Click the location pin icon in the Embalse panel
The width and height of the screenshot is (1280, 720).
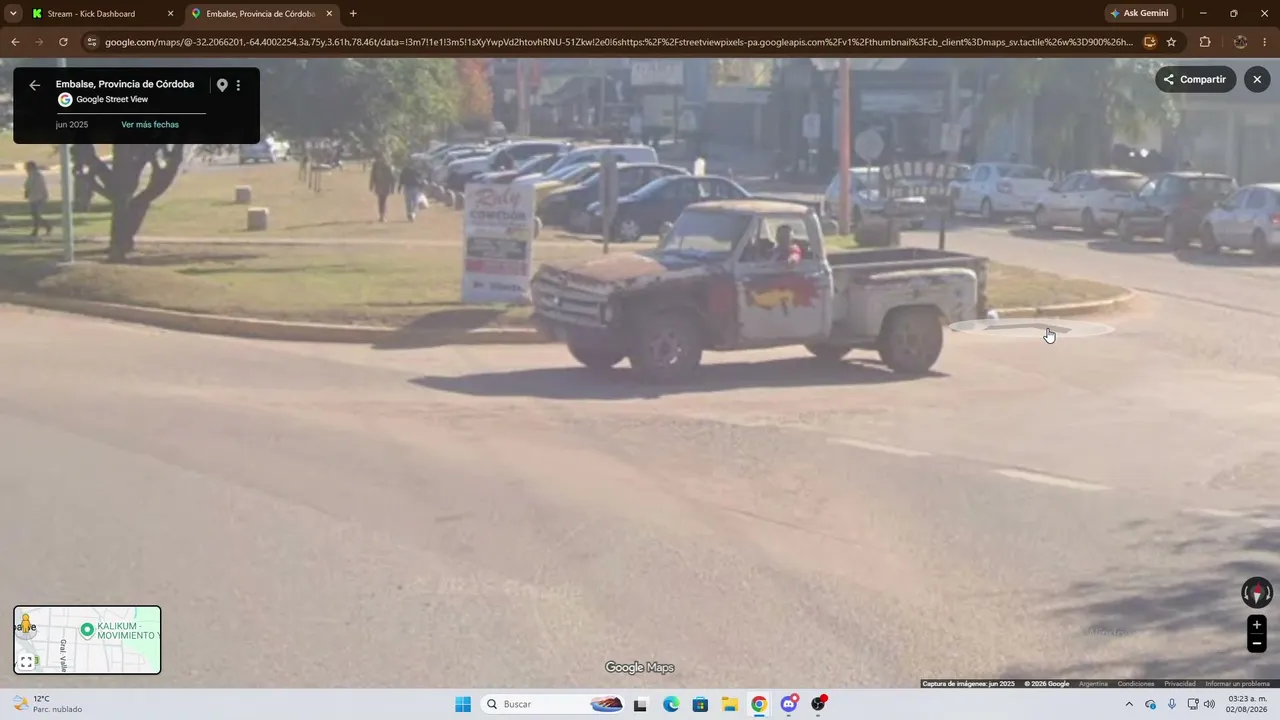pos(222,85)
